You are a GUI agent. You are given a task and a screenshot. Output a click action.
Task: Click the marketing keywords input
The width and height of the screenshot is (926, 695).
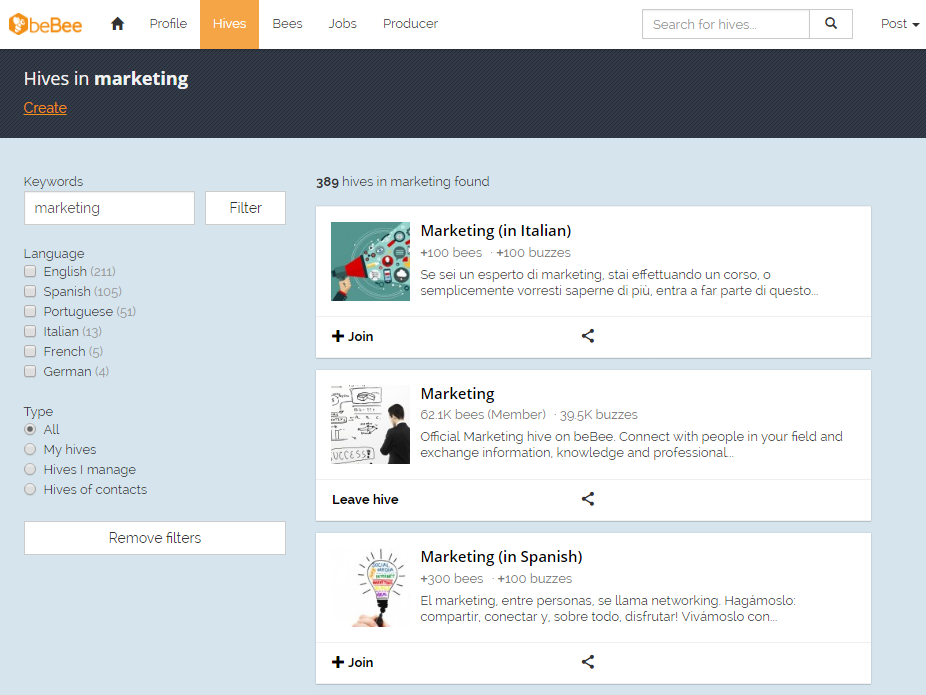coord(109,208)
